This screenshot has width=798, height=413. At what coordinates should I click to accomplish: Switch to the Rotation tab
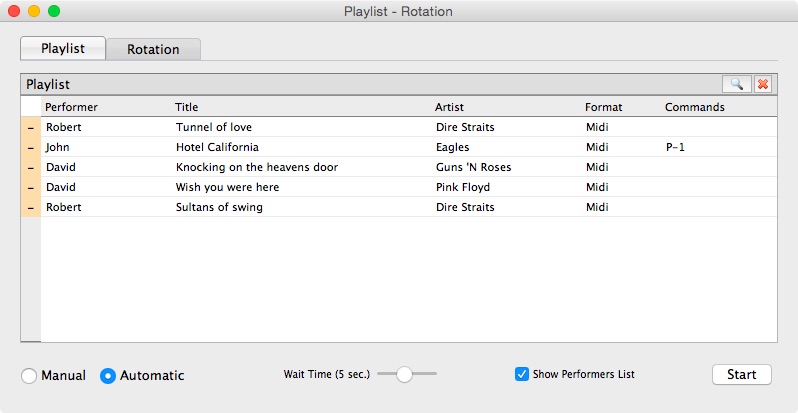point(153,49)
